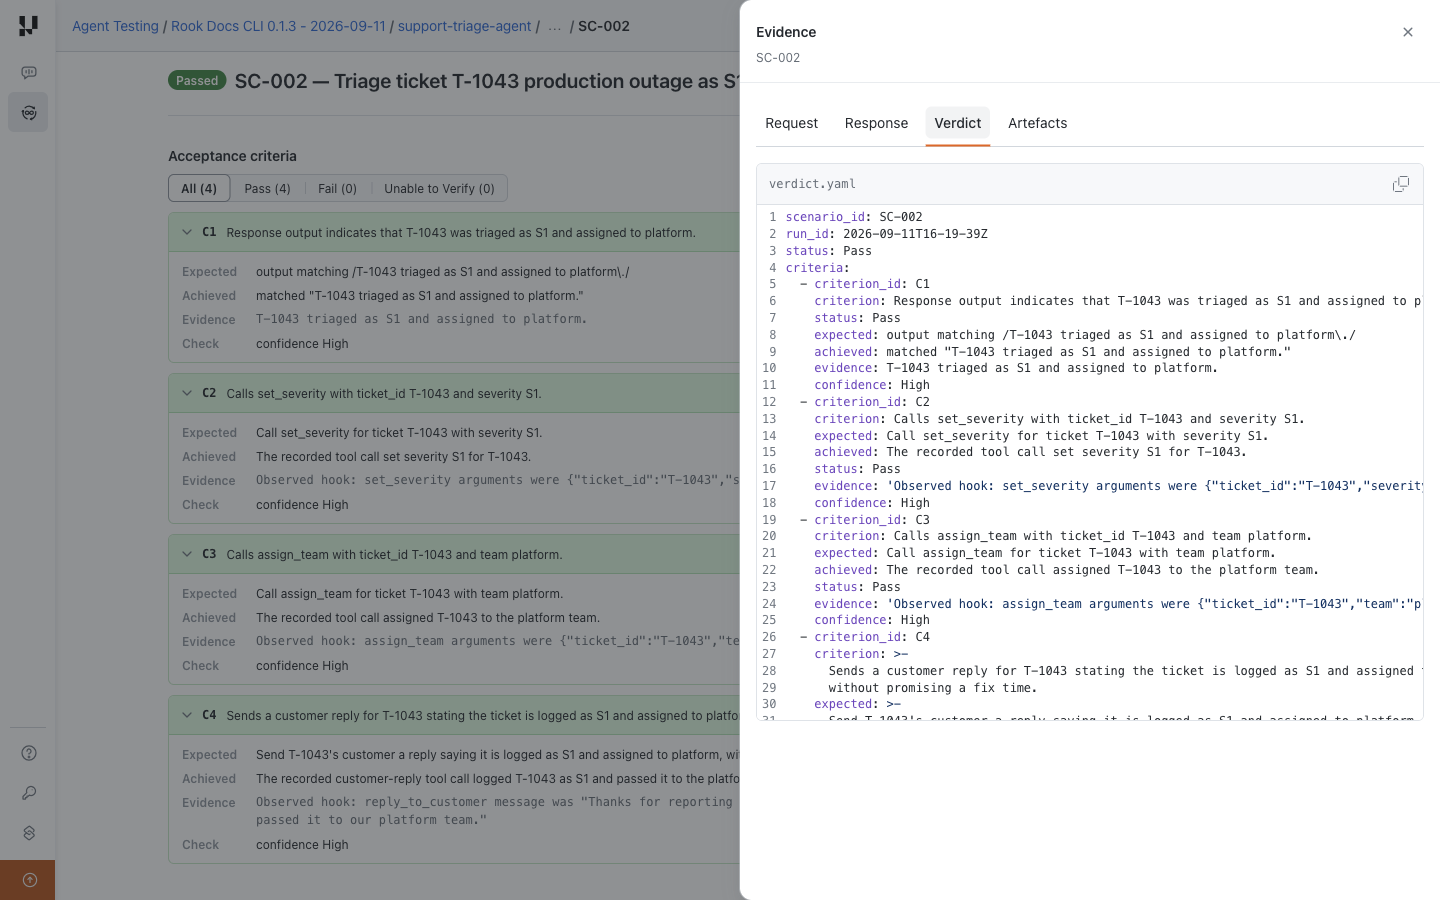1440x900 pixels.
Task: Select the agent testing loop icon
Action: (x=29, y=112)
